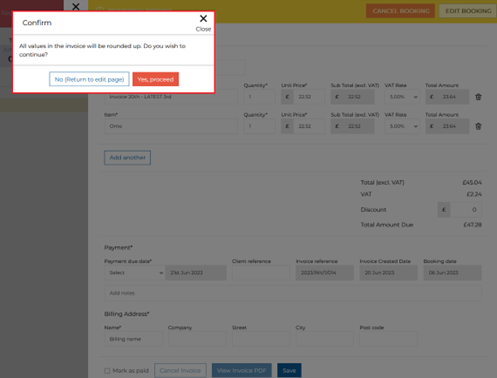Click the Billing name field

(x=133, y=339)
